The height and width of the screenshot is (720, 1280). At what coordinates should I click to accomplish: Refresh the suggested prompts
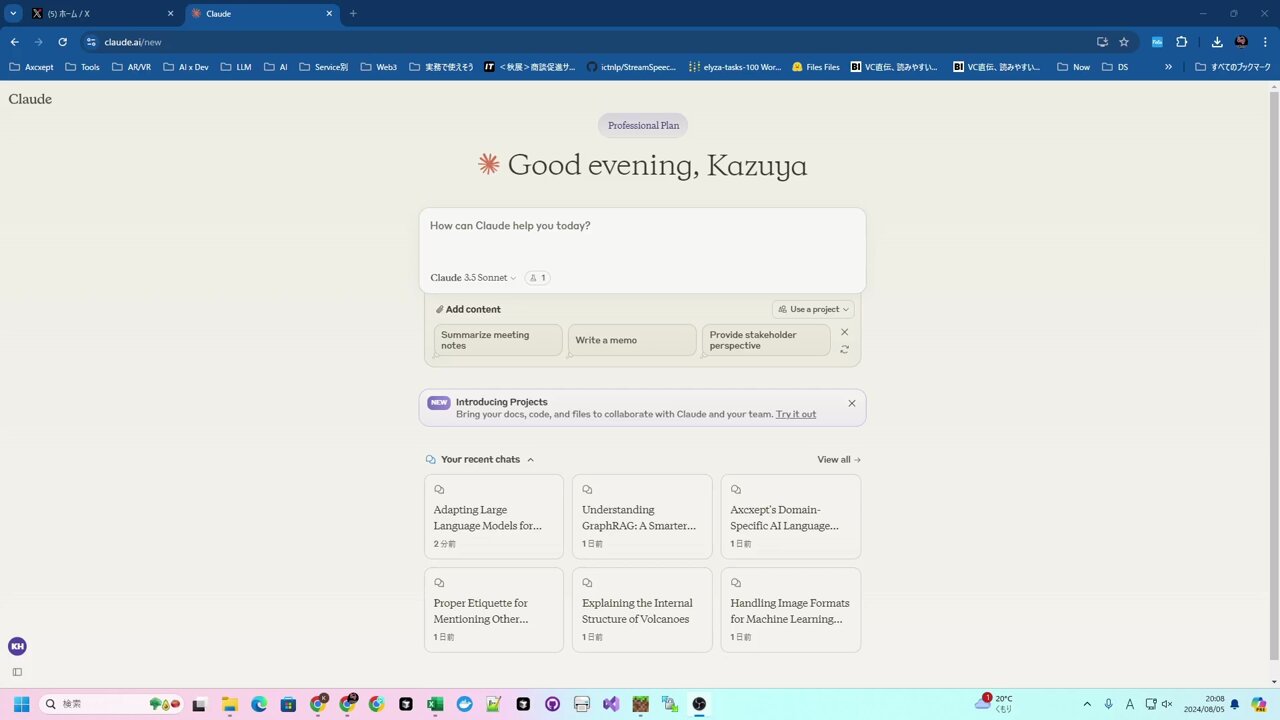coord(845,349)
